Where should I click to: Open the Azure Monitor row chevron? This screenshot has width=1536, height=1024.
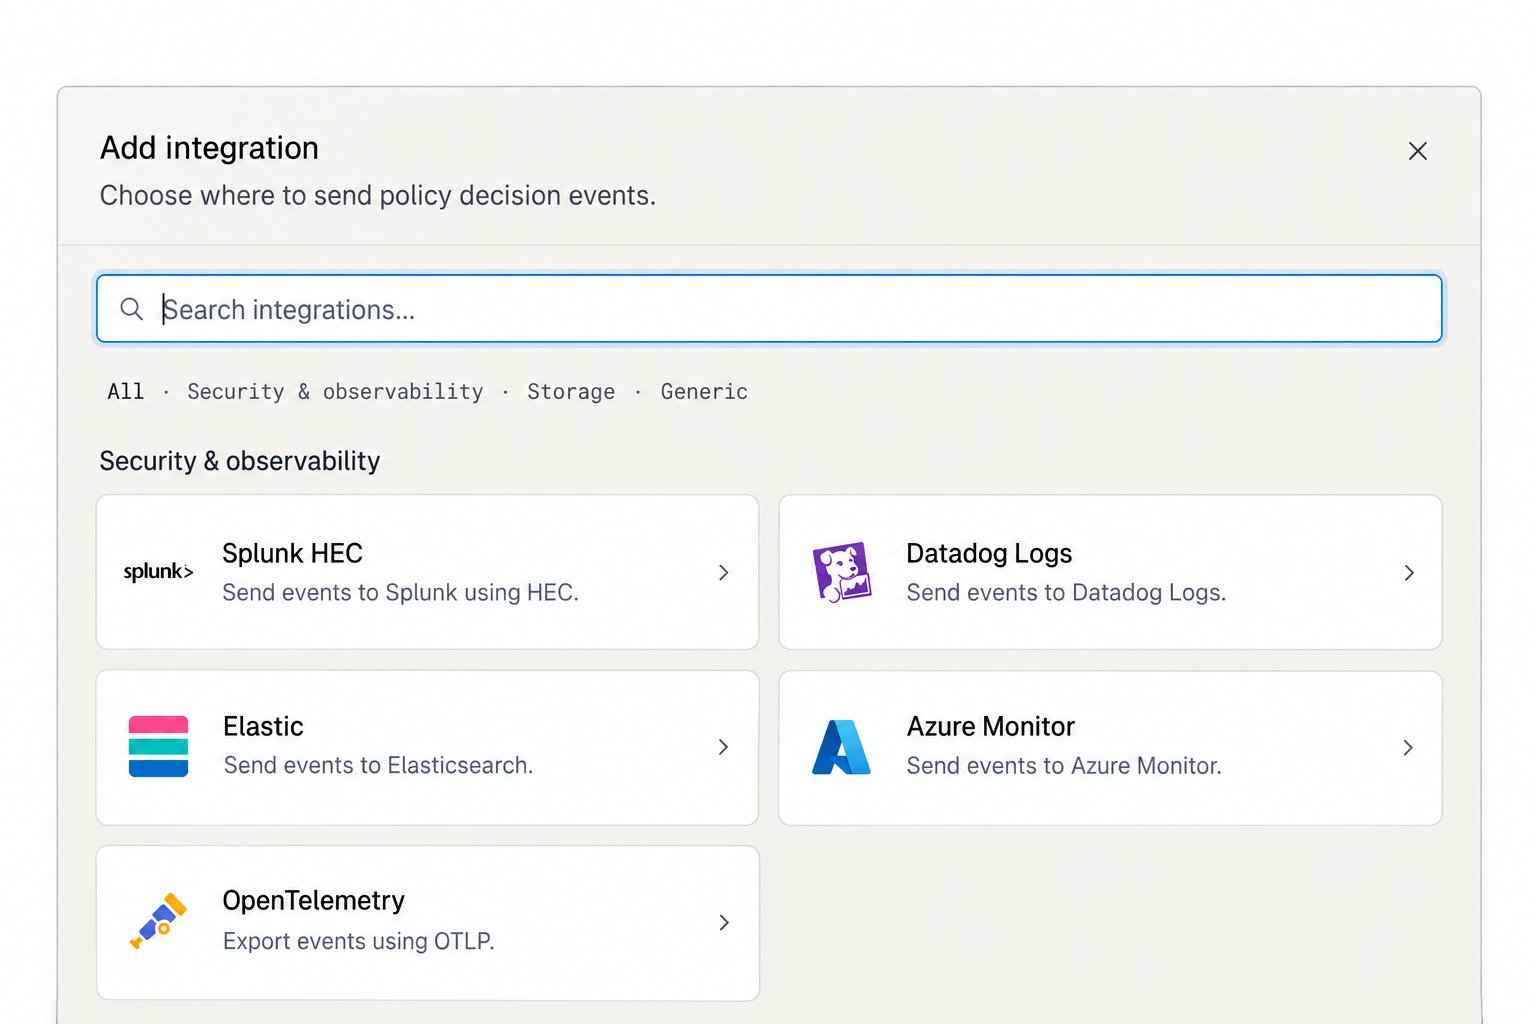[1408, 747]
